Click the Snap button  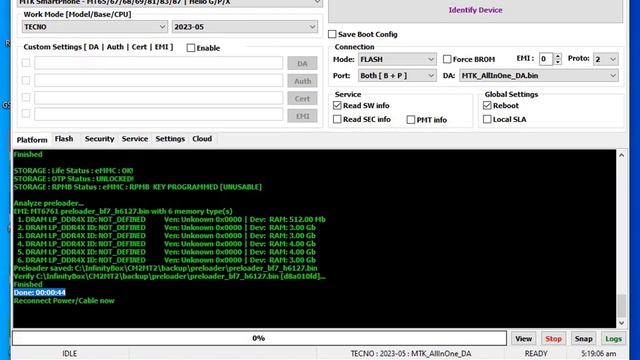click(x=583, y=339)
